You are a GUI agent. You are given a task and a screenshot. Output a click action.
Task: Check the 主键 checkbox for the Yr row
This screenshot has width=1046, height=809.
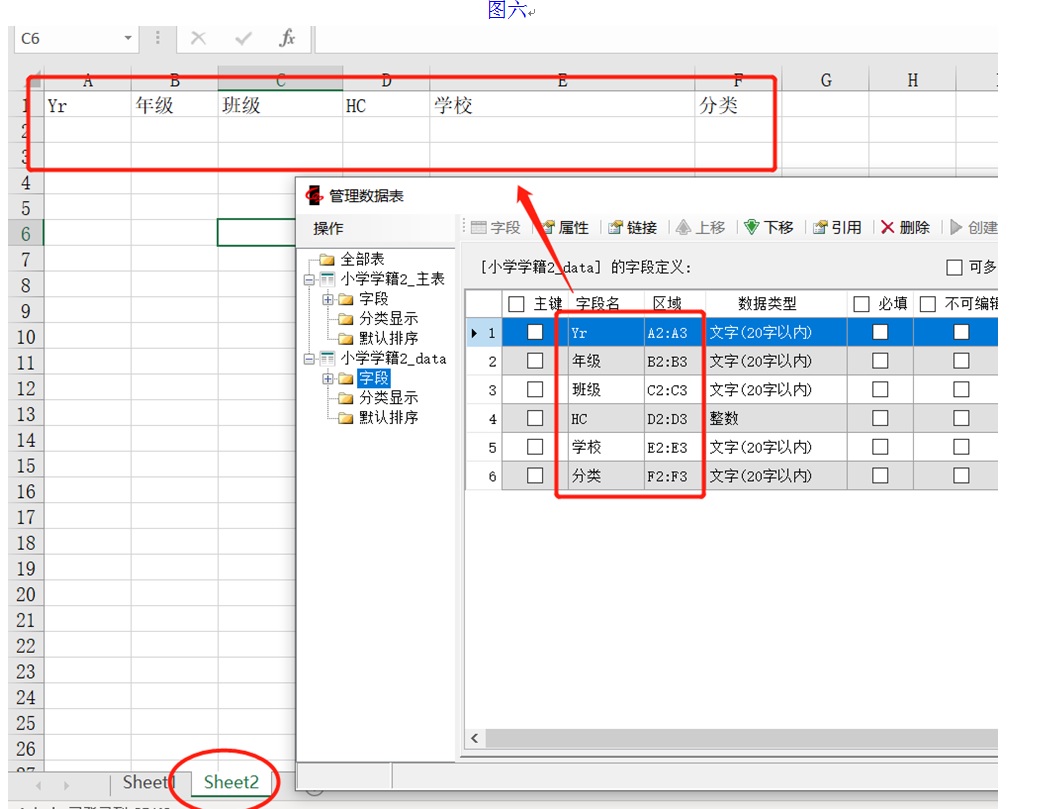(x=535, y=332)
